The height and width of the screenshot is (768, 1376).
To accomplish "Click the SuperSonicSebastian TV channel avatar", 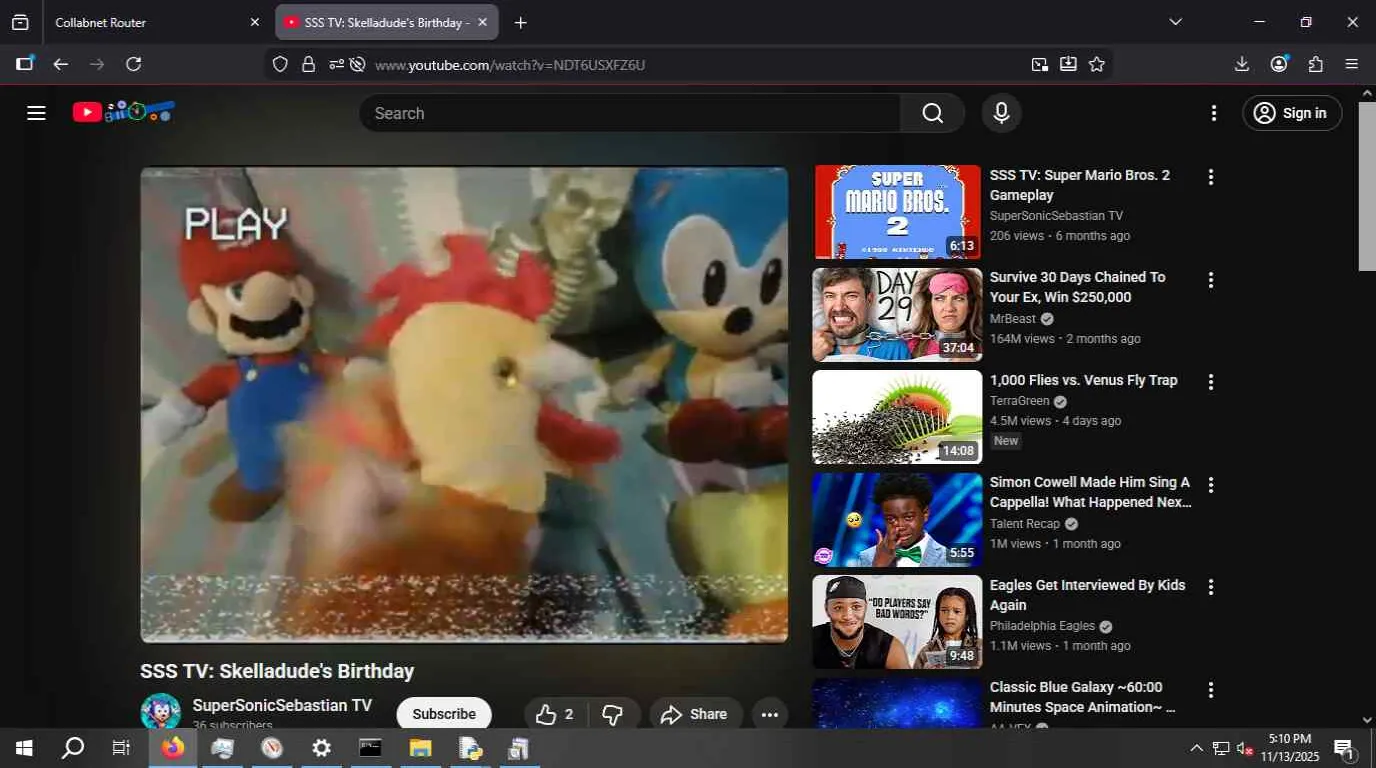I will pyautogui.click(x=160, y=711).
